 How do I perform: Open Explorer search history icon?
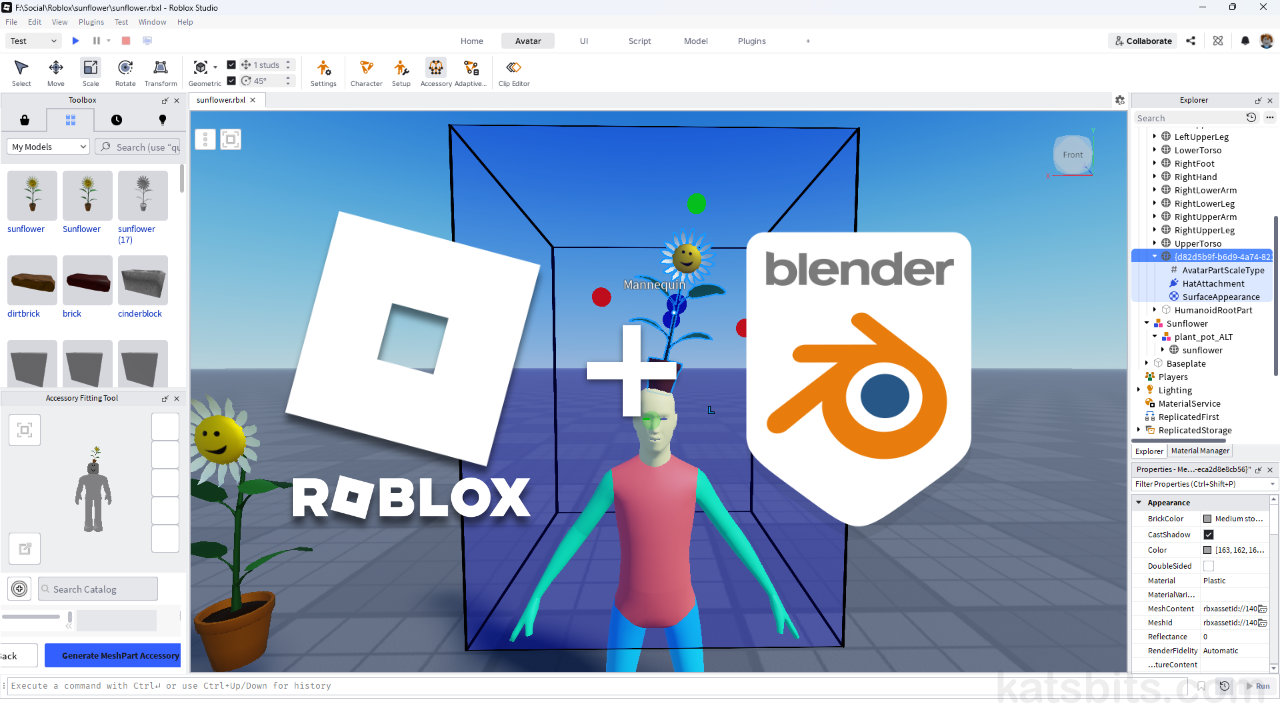coord(1251,118)
